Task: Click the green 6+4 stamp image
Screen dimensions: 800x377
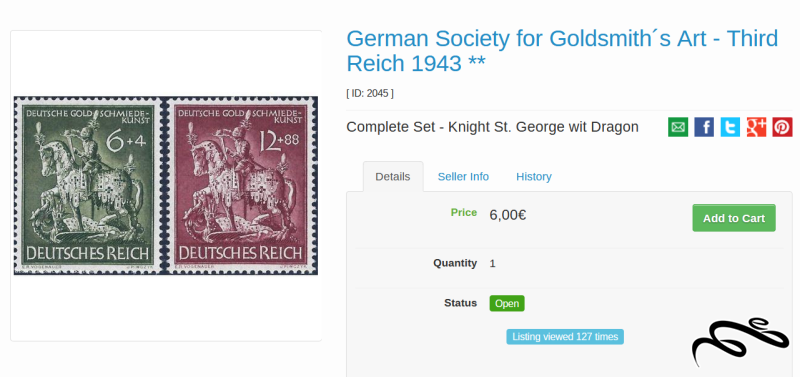Action: 87,185
